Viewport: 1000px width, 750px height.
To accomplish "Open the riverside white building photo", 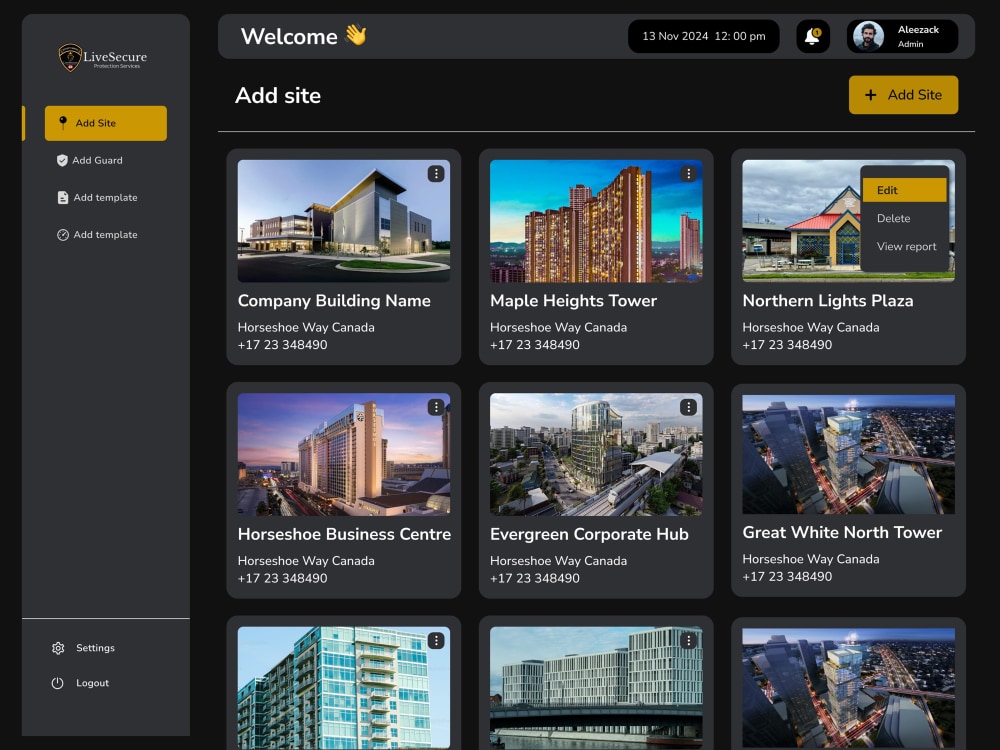I will tap(596, 688).
